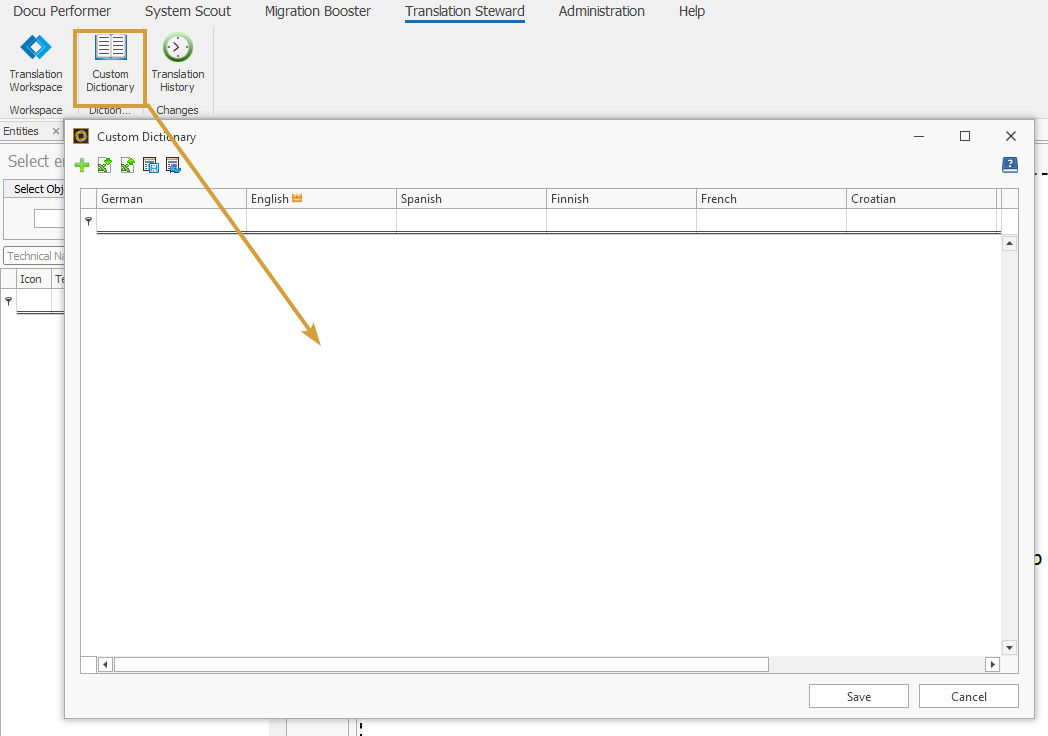Close the Entities tab
The image size is (1048, 736).
56,132
